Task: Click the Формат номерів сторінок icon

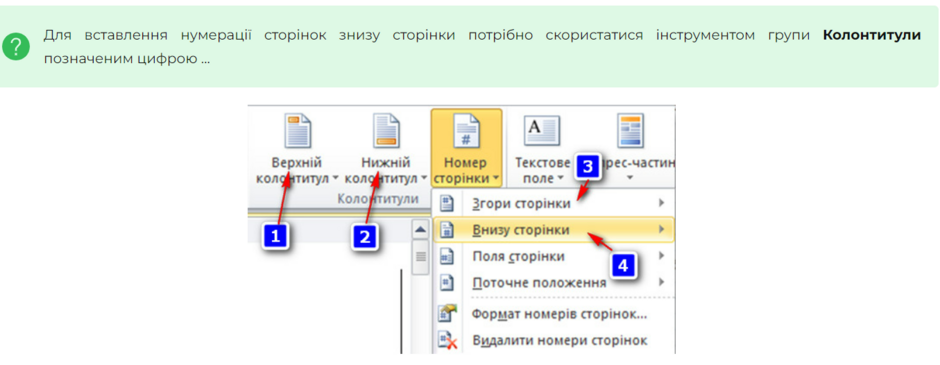Action: pos(448,313)
